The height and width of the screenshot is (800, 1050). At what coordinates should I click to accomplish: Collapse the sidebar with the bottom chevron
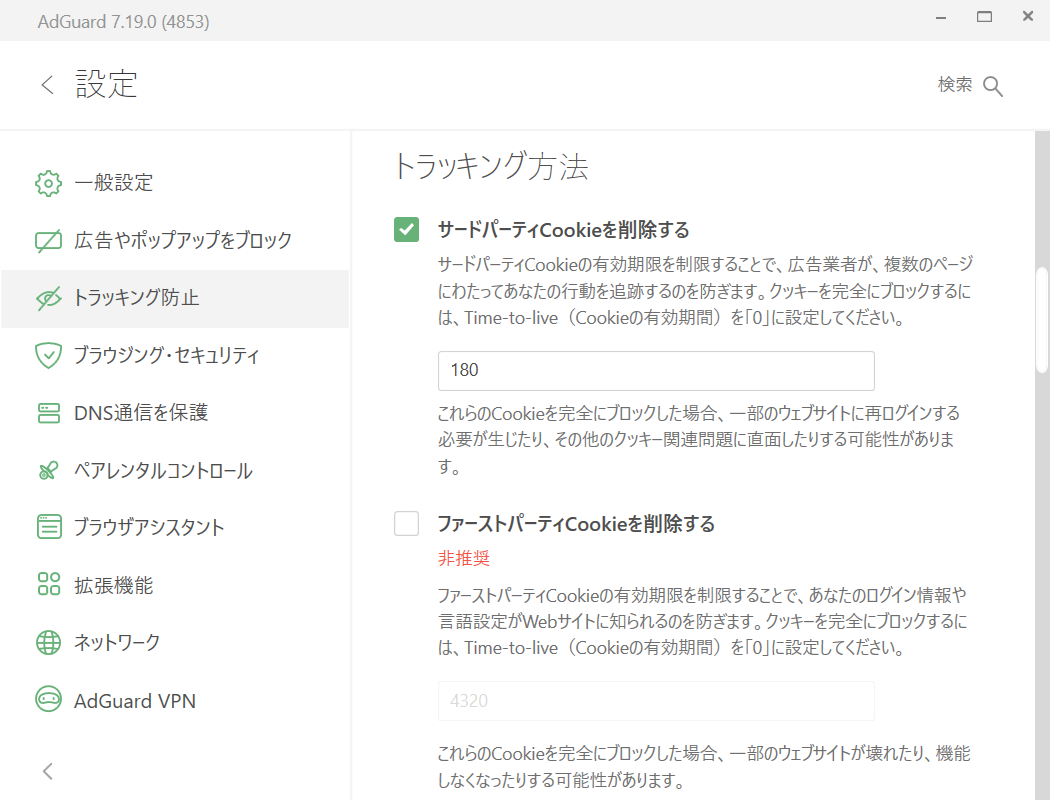click(47, 771)
